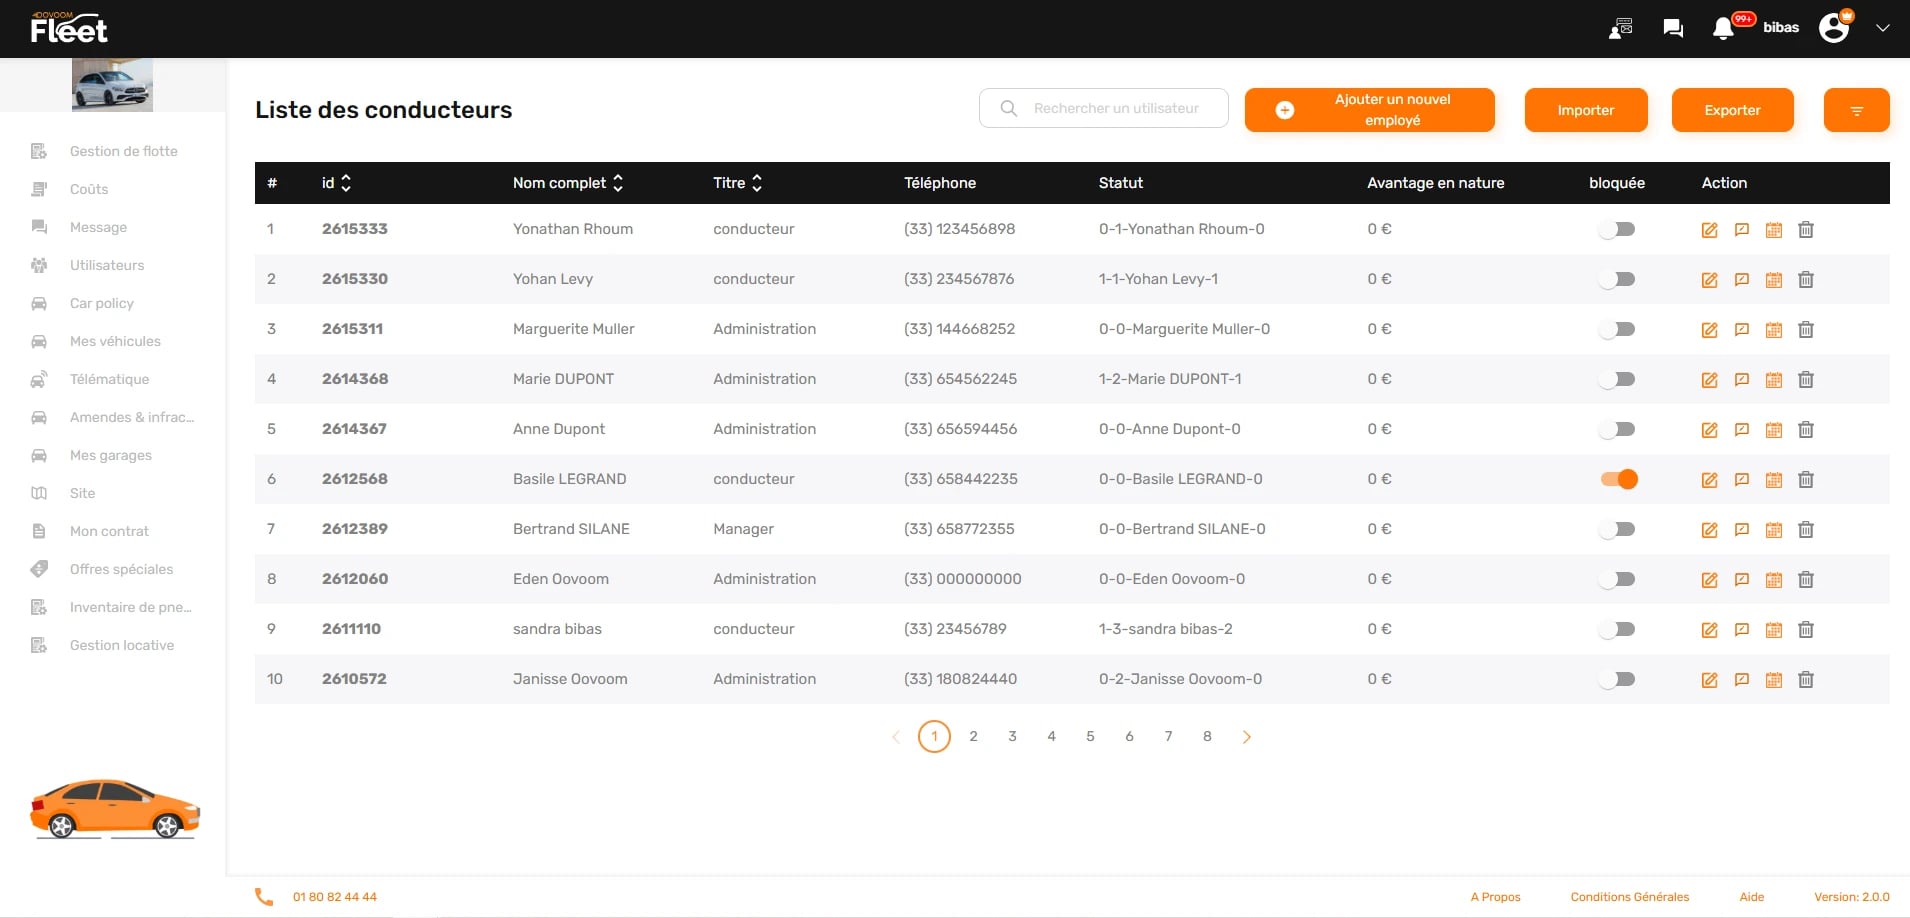The image size is (1910, 918).
Task: Go to page 3 of the list
Action: [x=1012, y=736]
